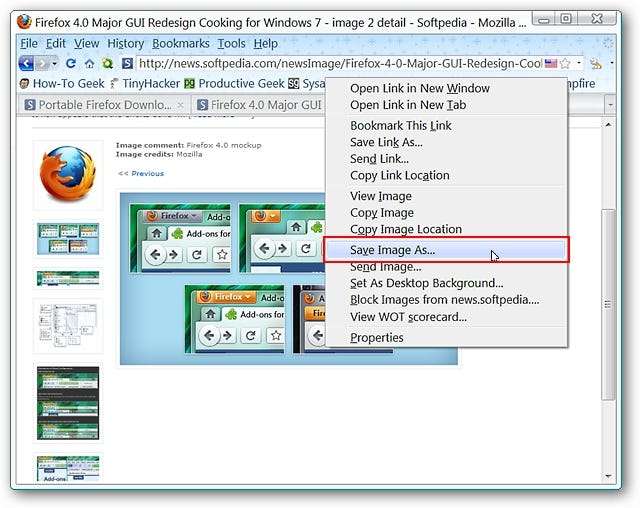Click the Firefox icon in the title bar
The width and height of the screenshot is (640, 508).
click(x=24, y=22)
